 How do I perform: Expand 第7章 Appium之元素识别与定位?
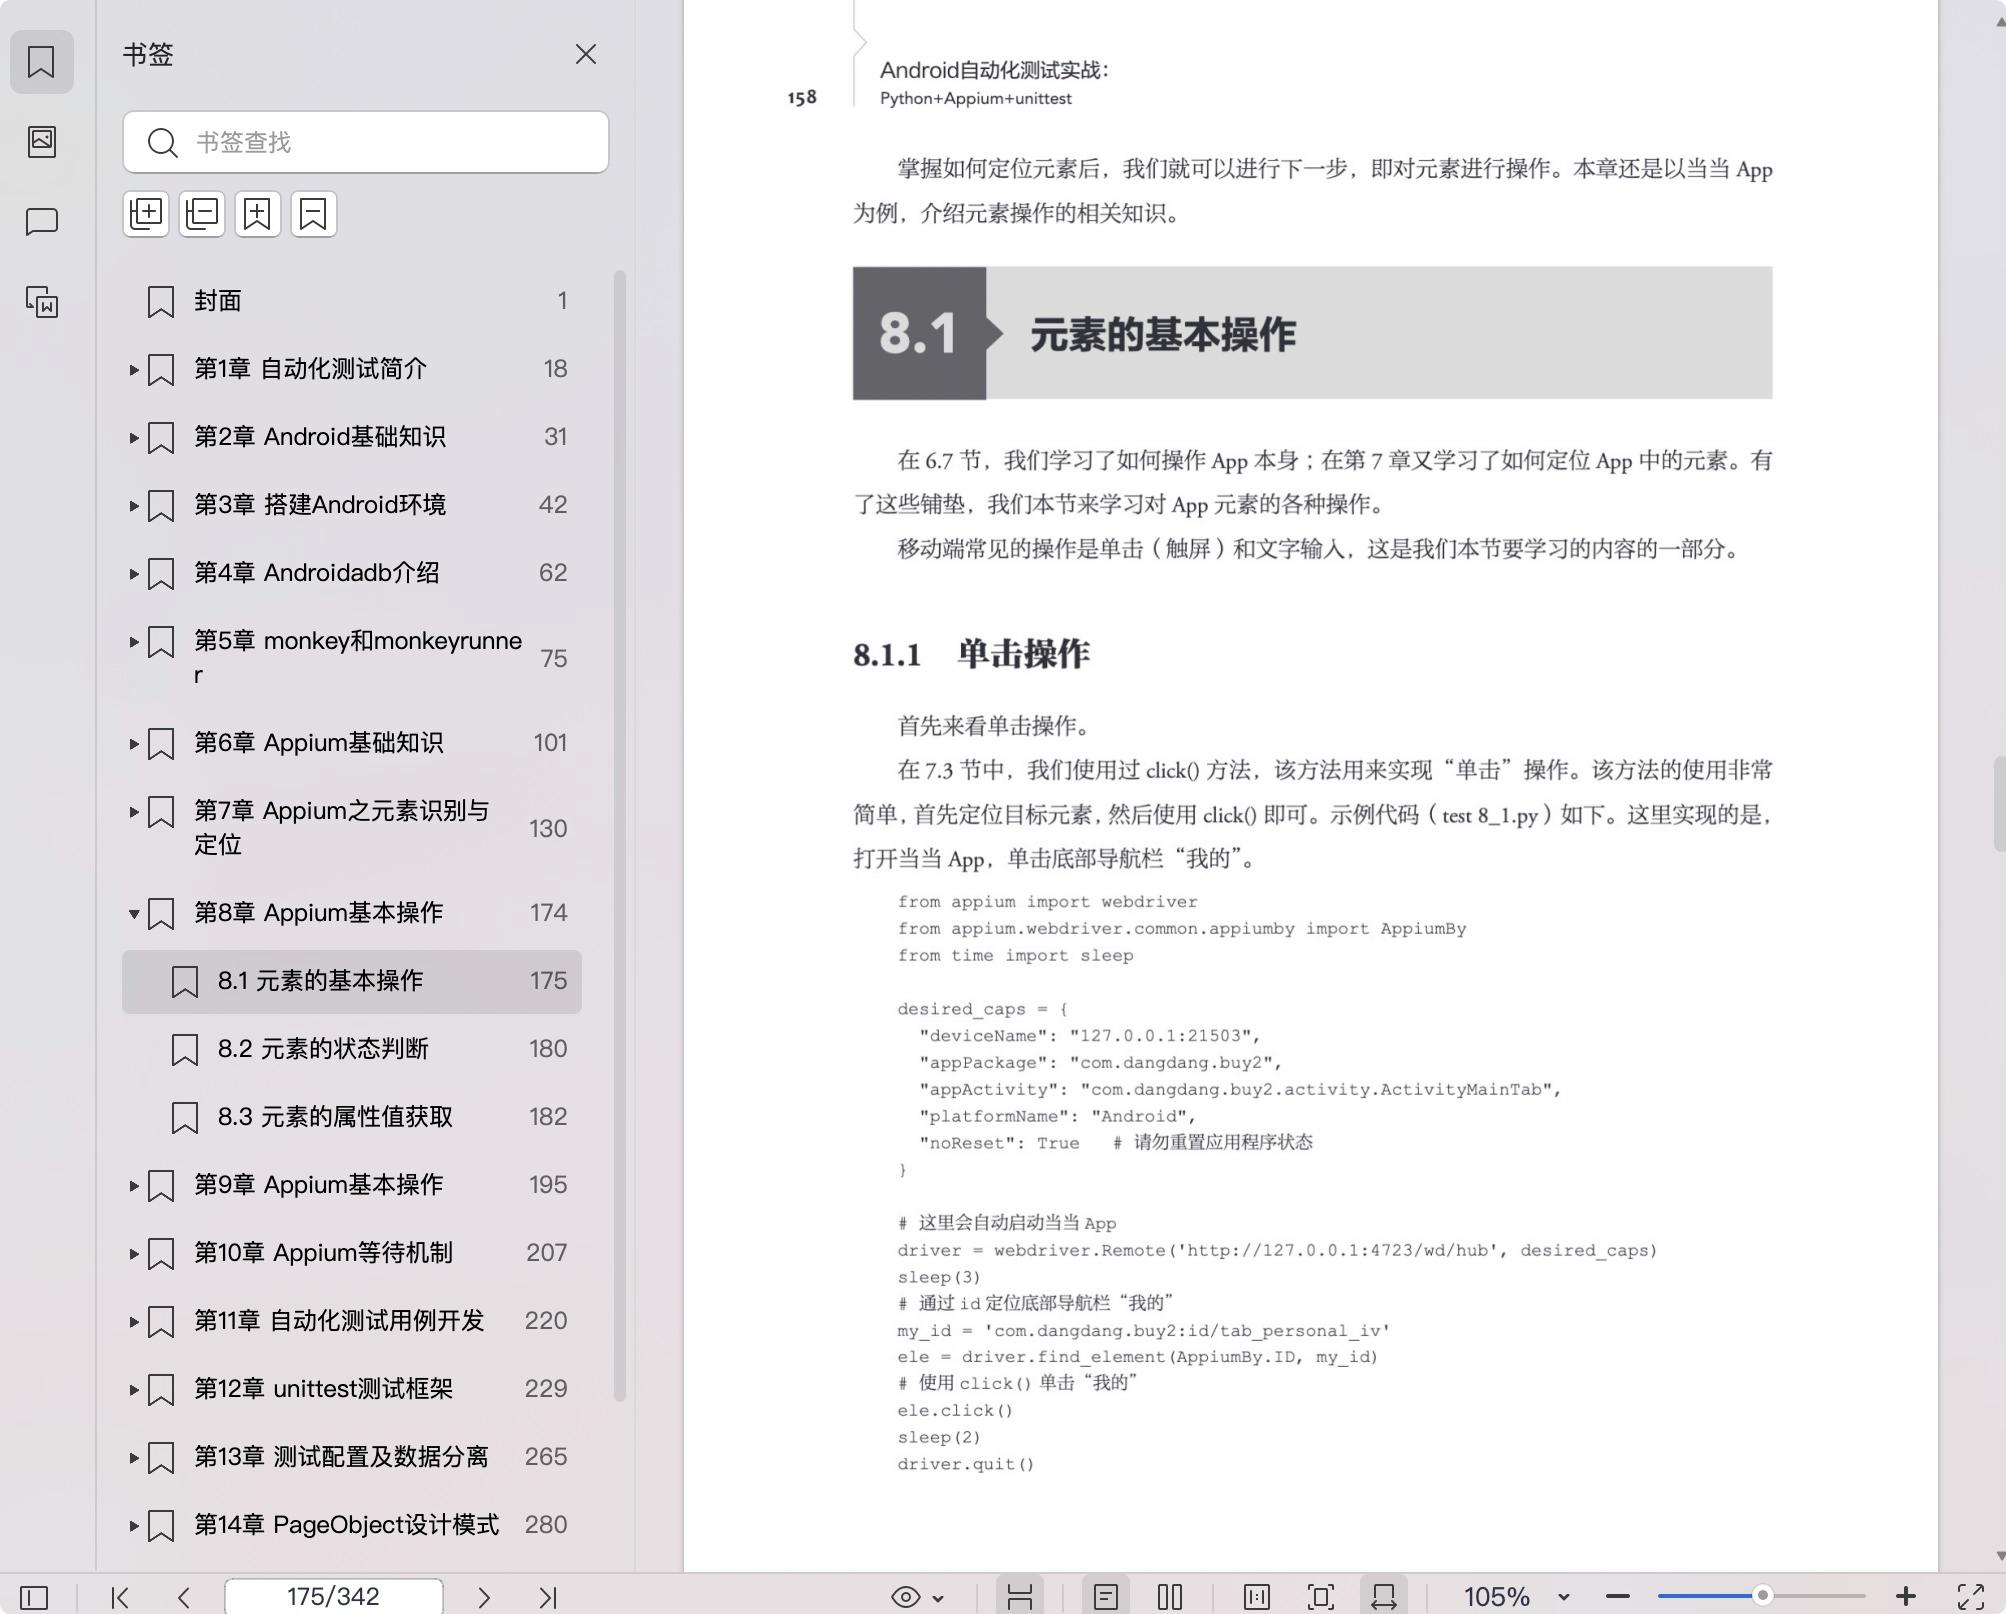pos(134,811)
